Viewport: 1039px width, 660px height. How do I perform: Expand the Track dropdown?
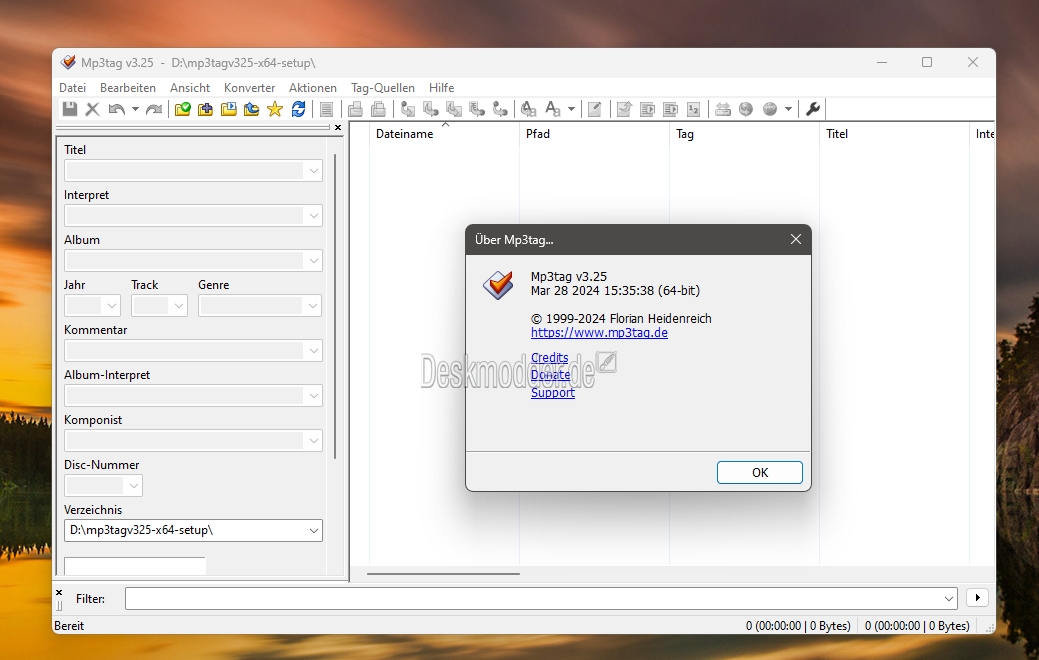[178, 306]
